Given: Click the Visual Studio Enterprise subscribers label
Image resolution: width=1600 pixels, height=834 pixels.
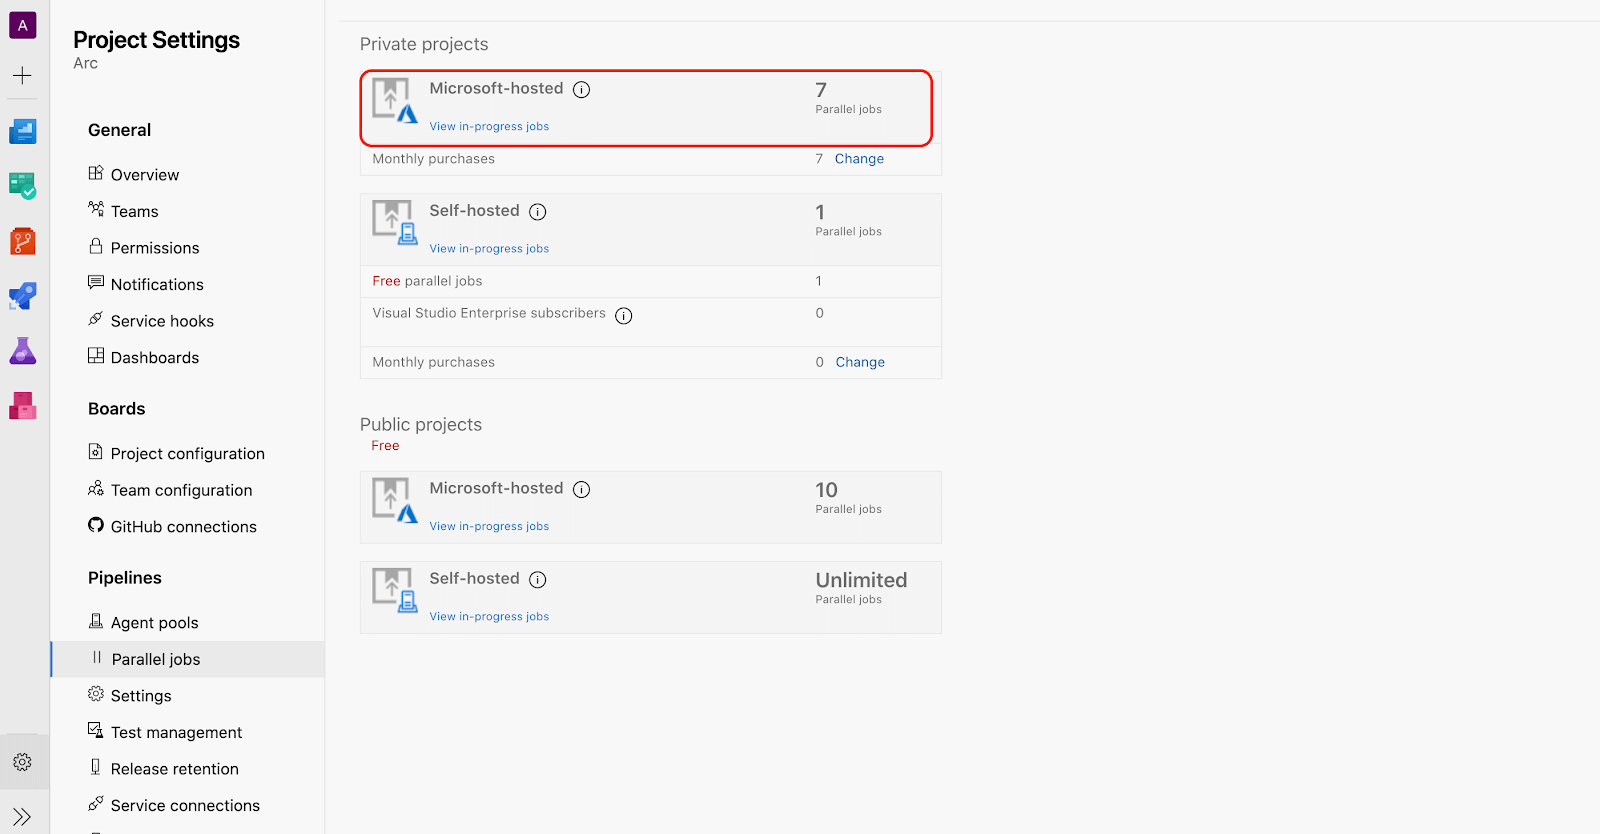Looking at the screenshot, I should coord(489,313).
